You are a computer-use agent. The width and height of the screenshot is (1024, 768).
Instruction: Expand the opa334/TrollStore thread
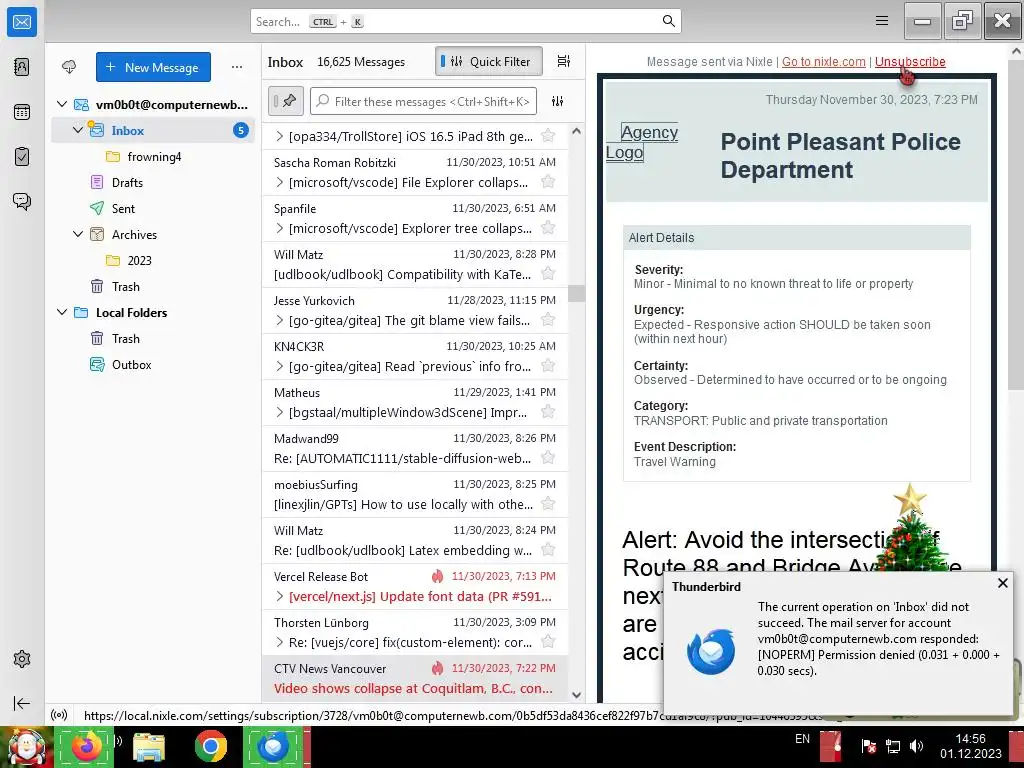[280, 136]
